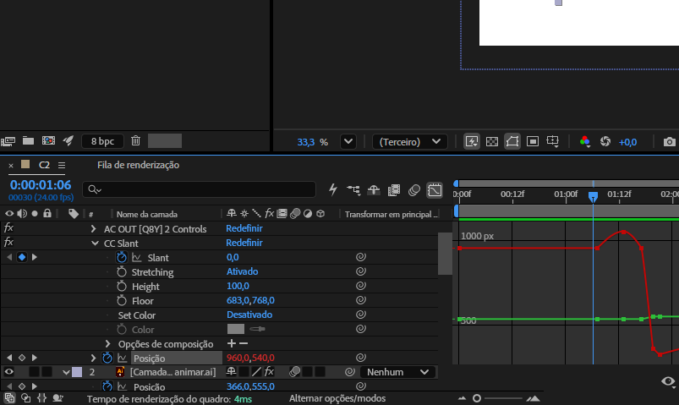Click the Height value 100,0
Viewport: 679px width, 405px height.
(238, 286)
